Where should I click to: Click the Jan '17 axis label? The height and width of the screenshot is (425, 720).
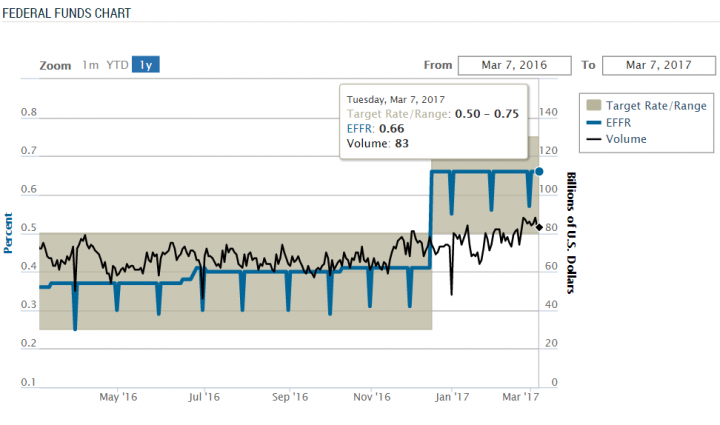[452, 397]
